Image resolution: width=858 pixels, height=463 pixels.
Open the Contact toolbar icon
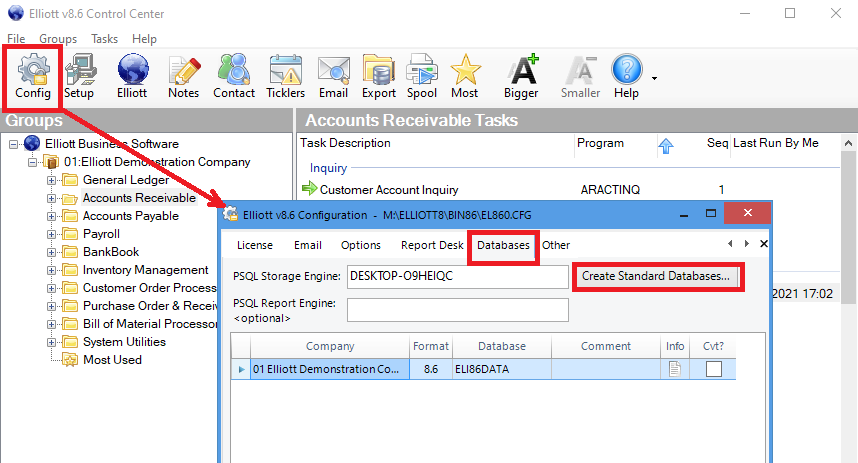tap(234, 77)
